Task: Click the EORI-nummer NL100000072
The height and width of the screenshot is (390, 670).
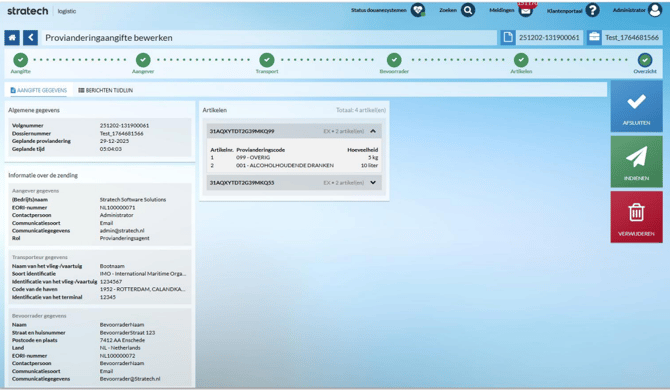Action: coord(118,356)
